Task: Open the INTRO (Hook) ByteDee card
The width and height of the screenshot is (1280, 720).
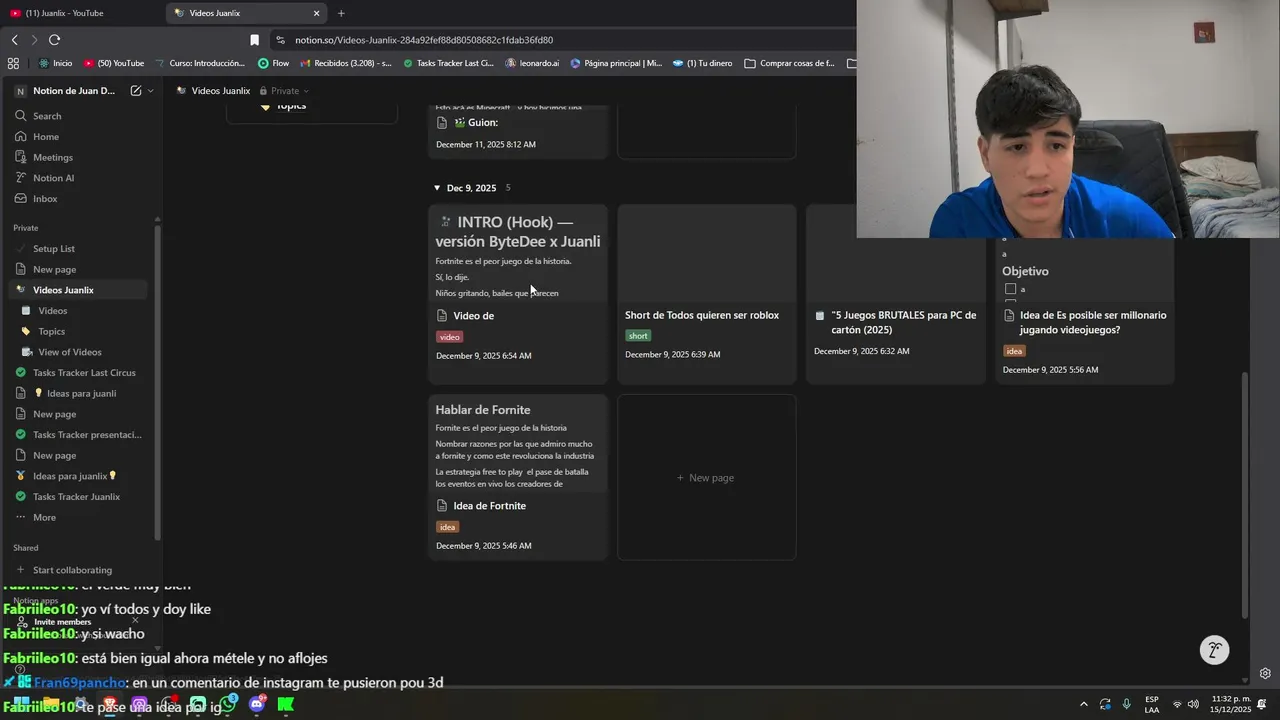Action: (518, 294)
